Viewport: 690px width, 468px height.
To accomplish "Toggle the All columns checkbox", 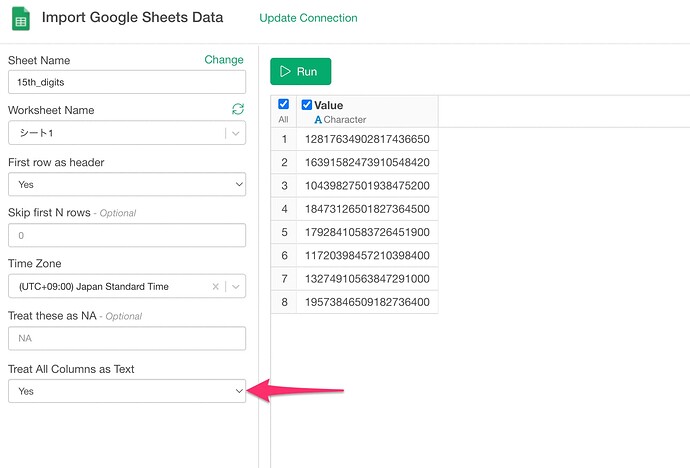I will click(x=283, y=104).
